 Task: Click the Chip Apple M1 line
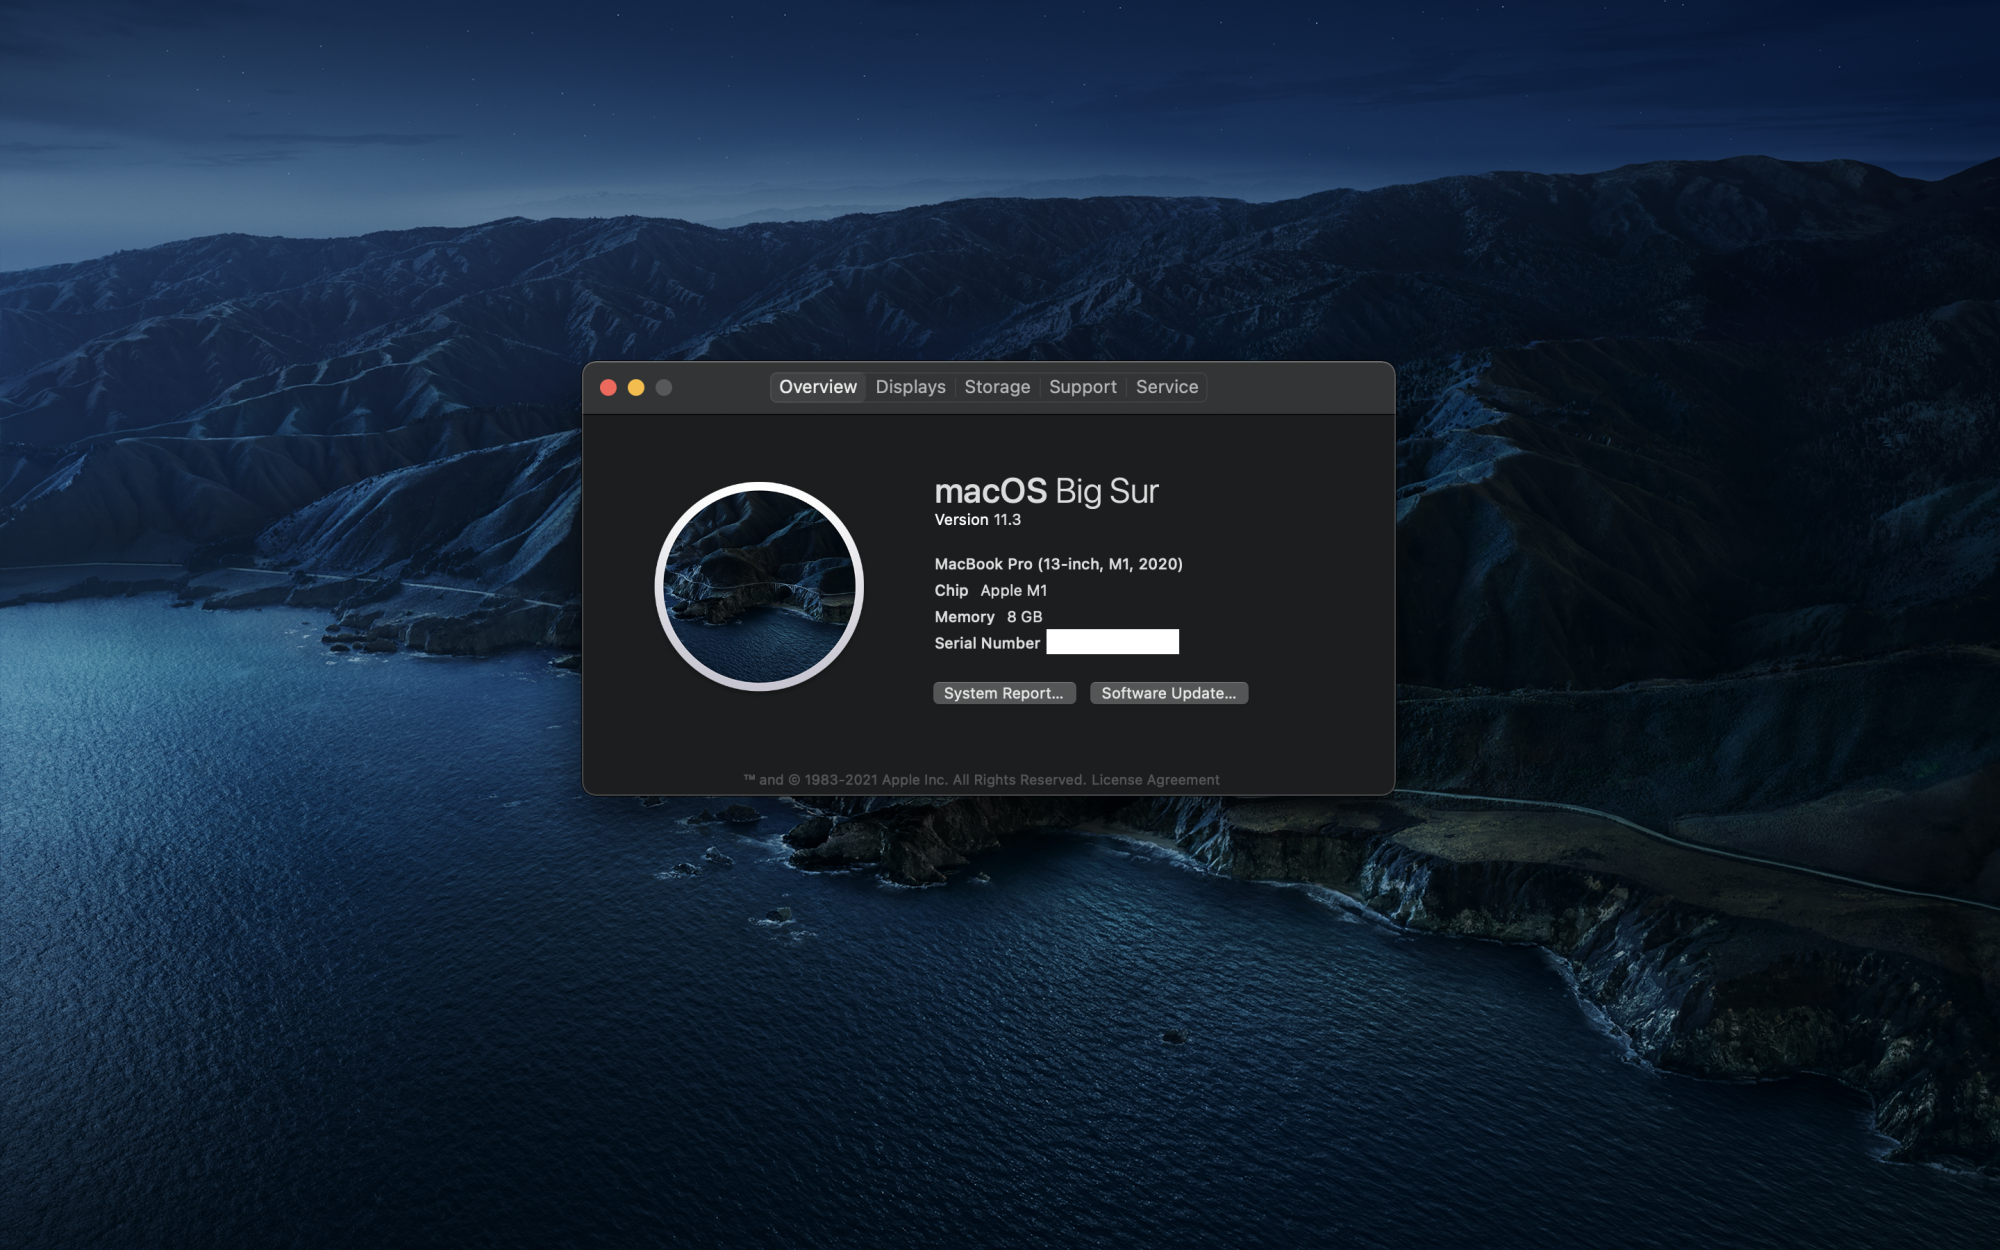(990, 591)
